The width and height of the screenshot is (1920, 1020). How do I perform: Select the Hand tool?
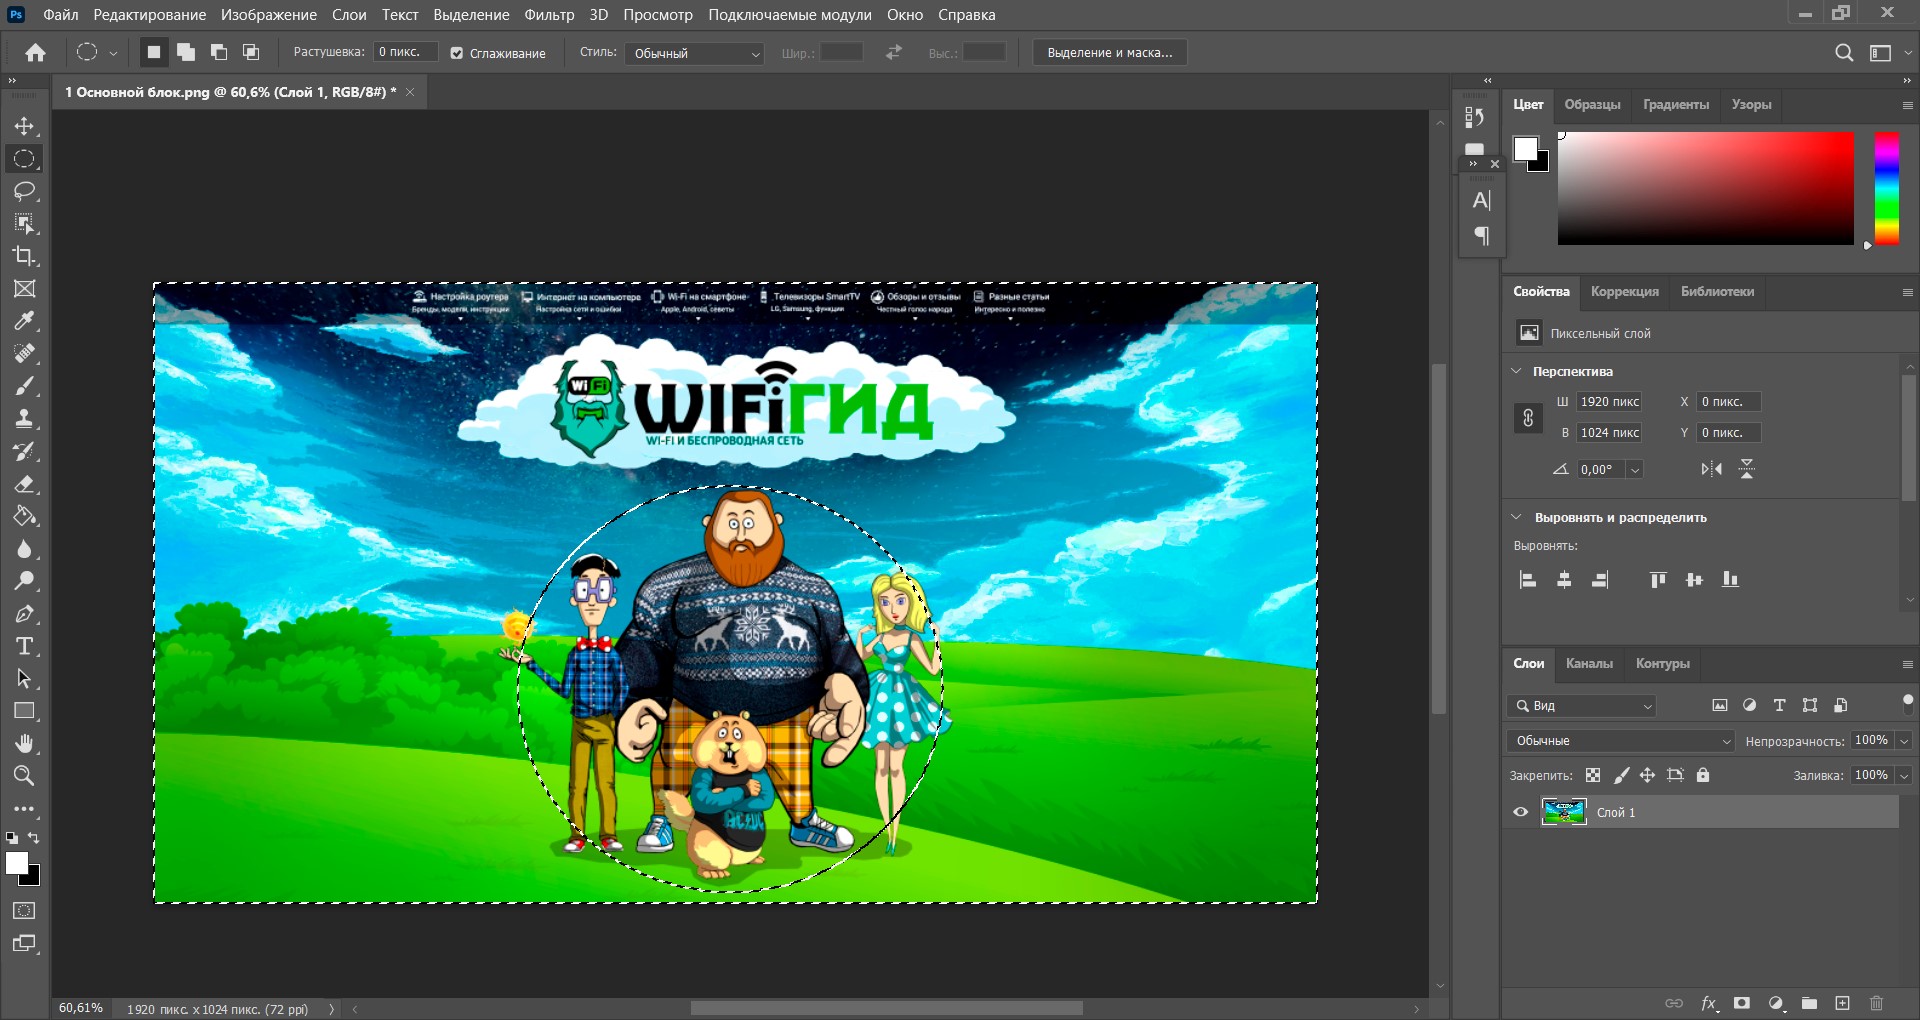(x=24, y=743)
